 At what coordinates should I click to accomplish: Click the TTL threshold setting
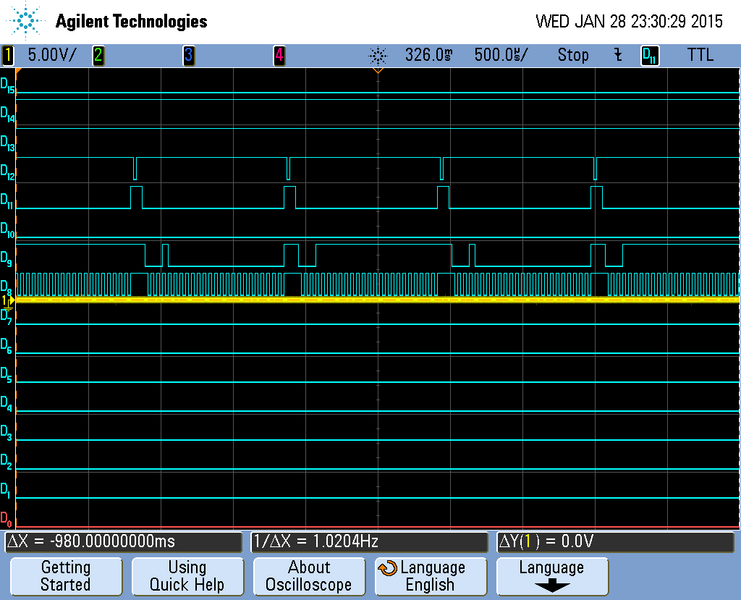700,55
